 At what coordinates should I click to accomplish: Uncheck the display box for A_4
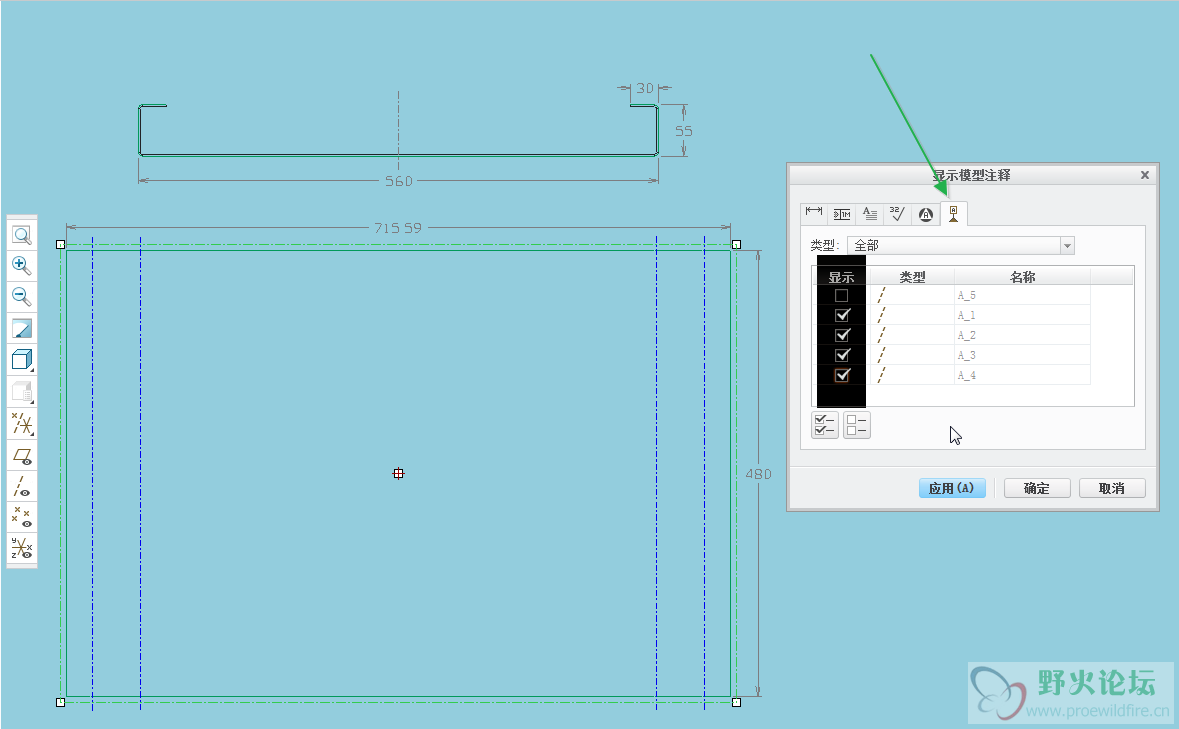point(842,375)
